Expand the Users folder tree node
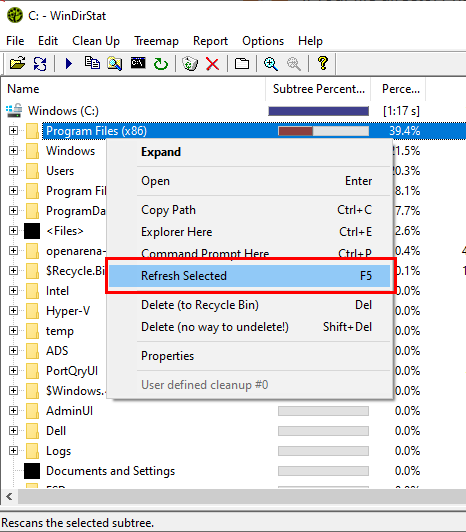 coord(13,171)
